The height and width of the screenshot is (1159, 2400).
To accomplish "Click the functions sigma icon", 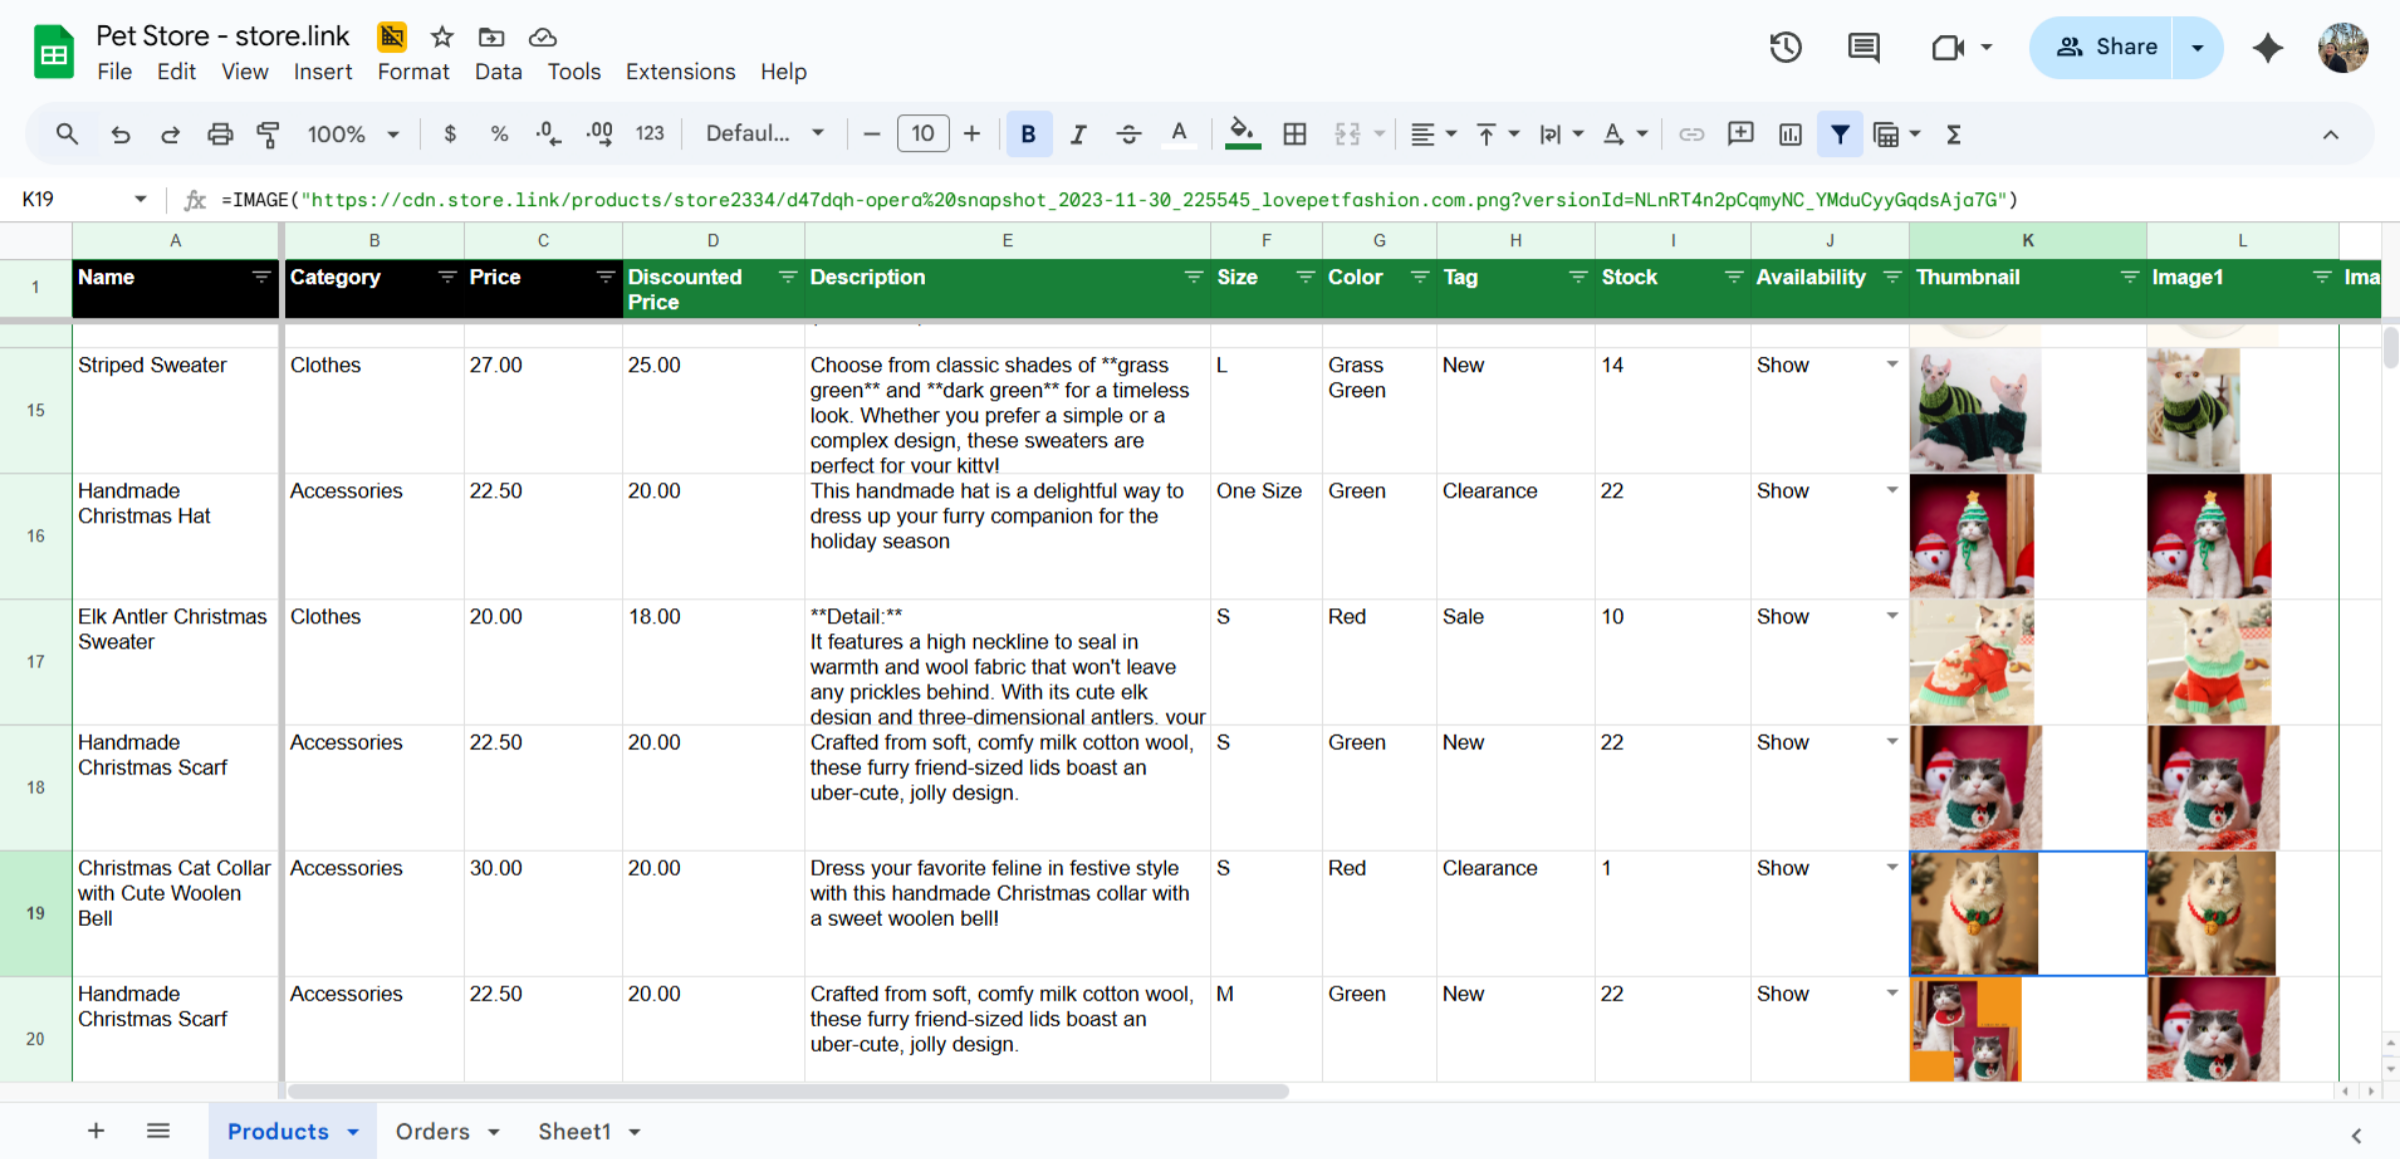I will (x=1953, y=134).
